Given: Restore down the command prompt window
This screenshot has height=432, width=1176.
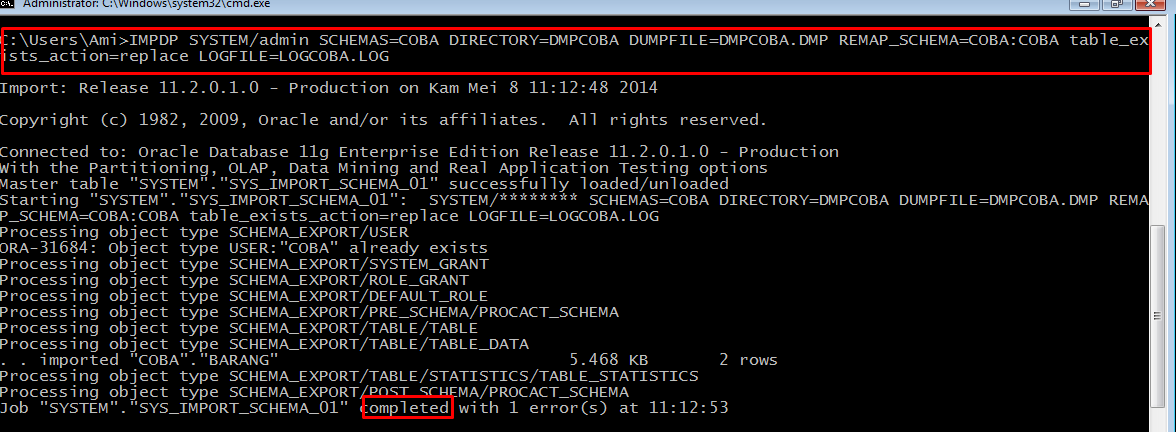Looking at the screenshot, I should point(1117,4).
